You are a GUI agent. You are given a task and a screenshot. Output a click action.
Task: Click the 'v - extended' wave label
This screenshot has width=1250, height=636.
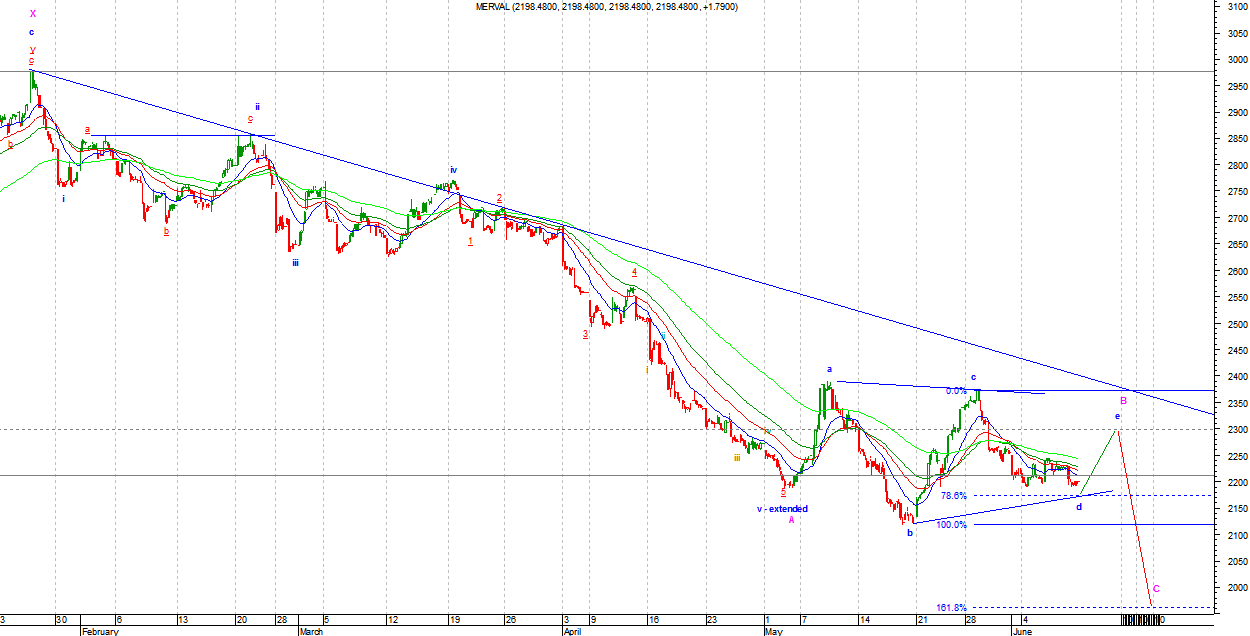pyautogui.click(x=782, y=509)
